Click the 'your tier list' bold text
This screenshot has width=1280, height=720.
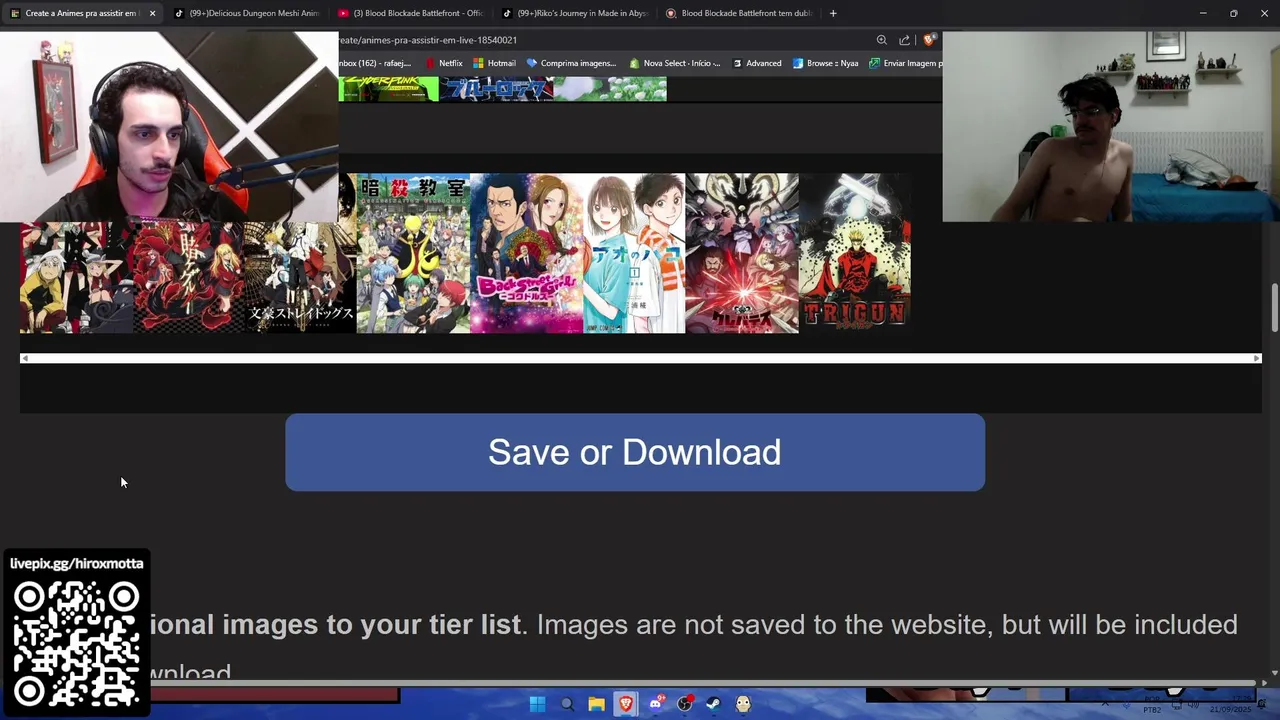pyautogui.click(x=440, y=624)
